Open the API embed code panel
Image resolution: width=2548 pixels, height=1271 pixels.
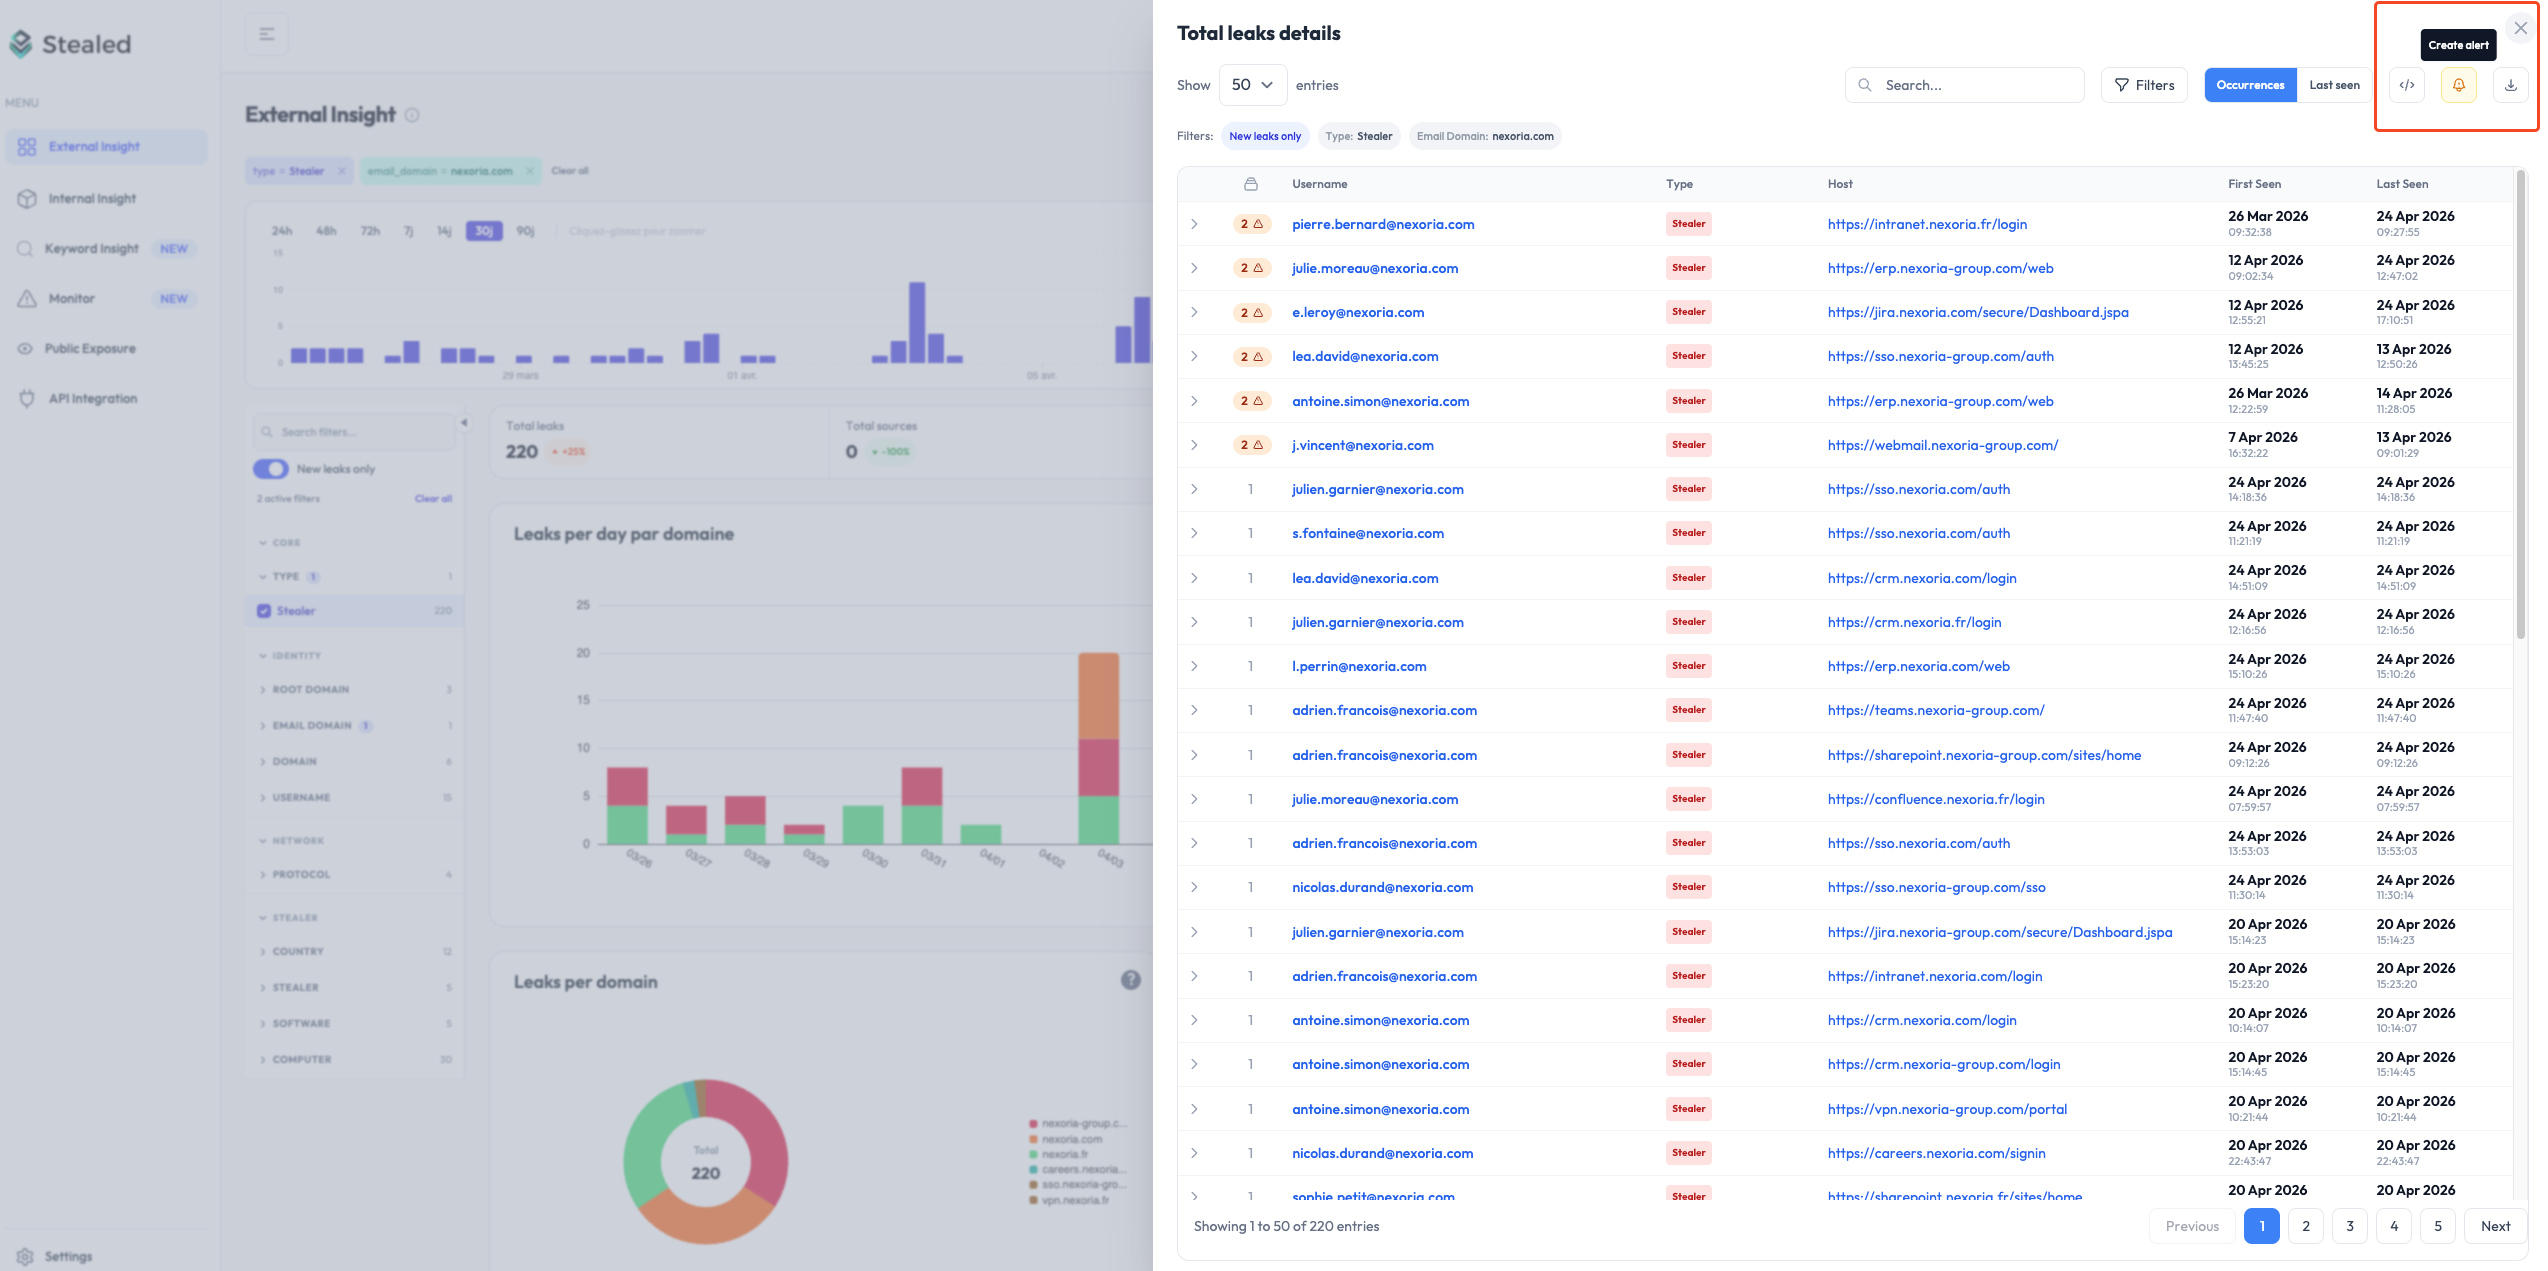click(x=2406, y=85)
